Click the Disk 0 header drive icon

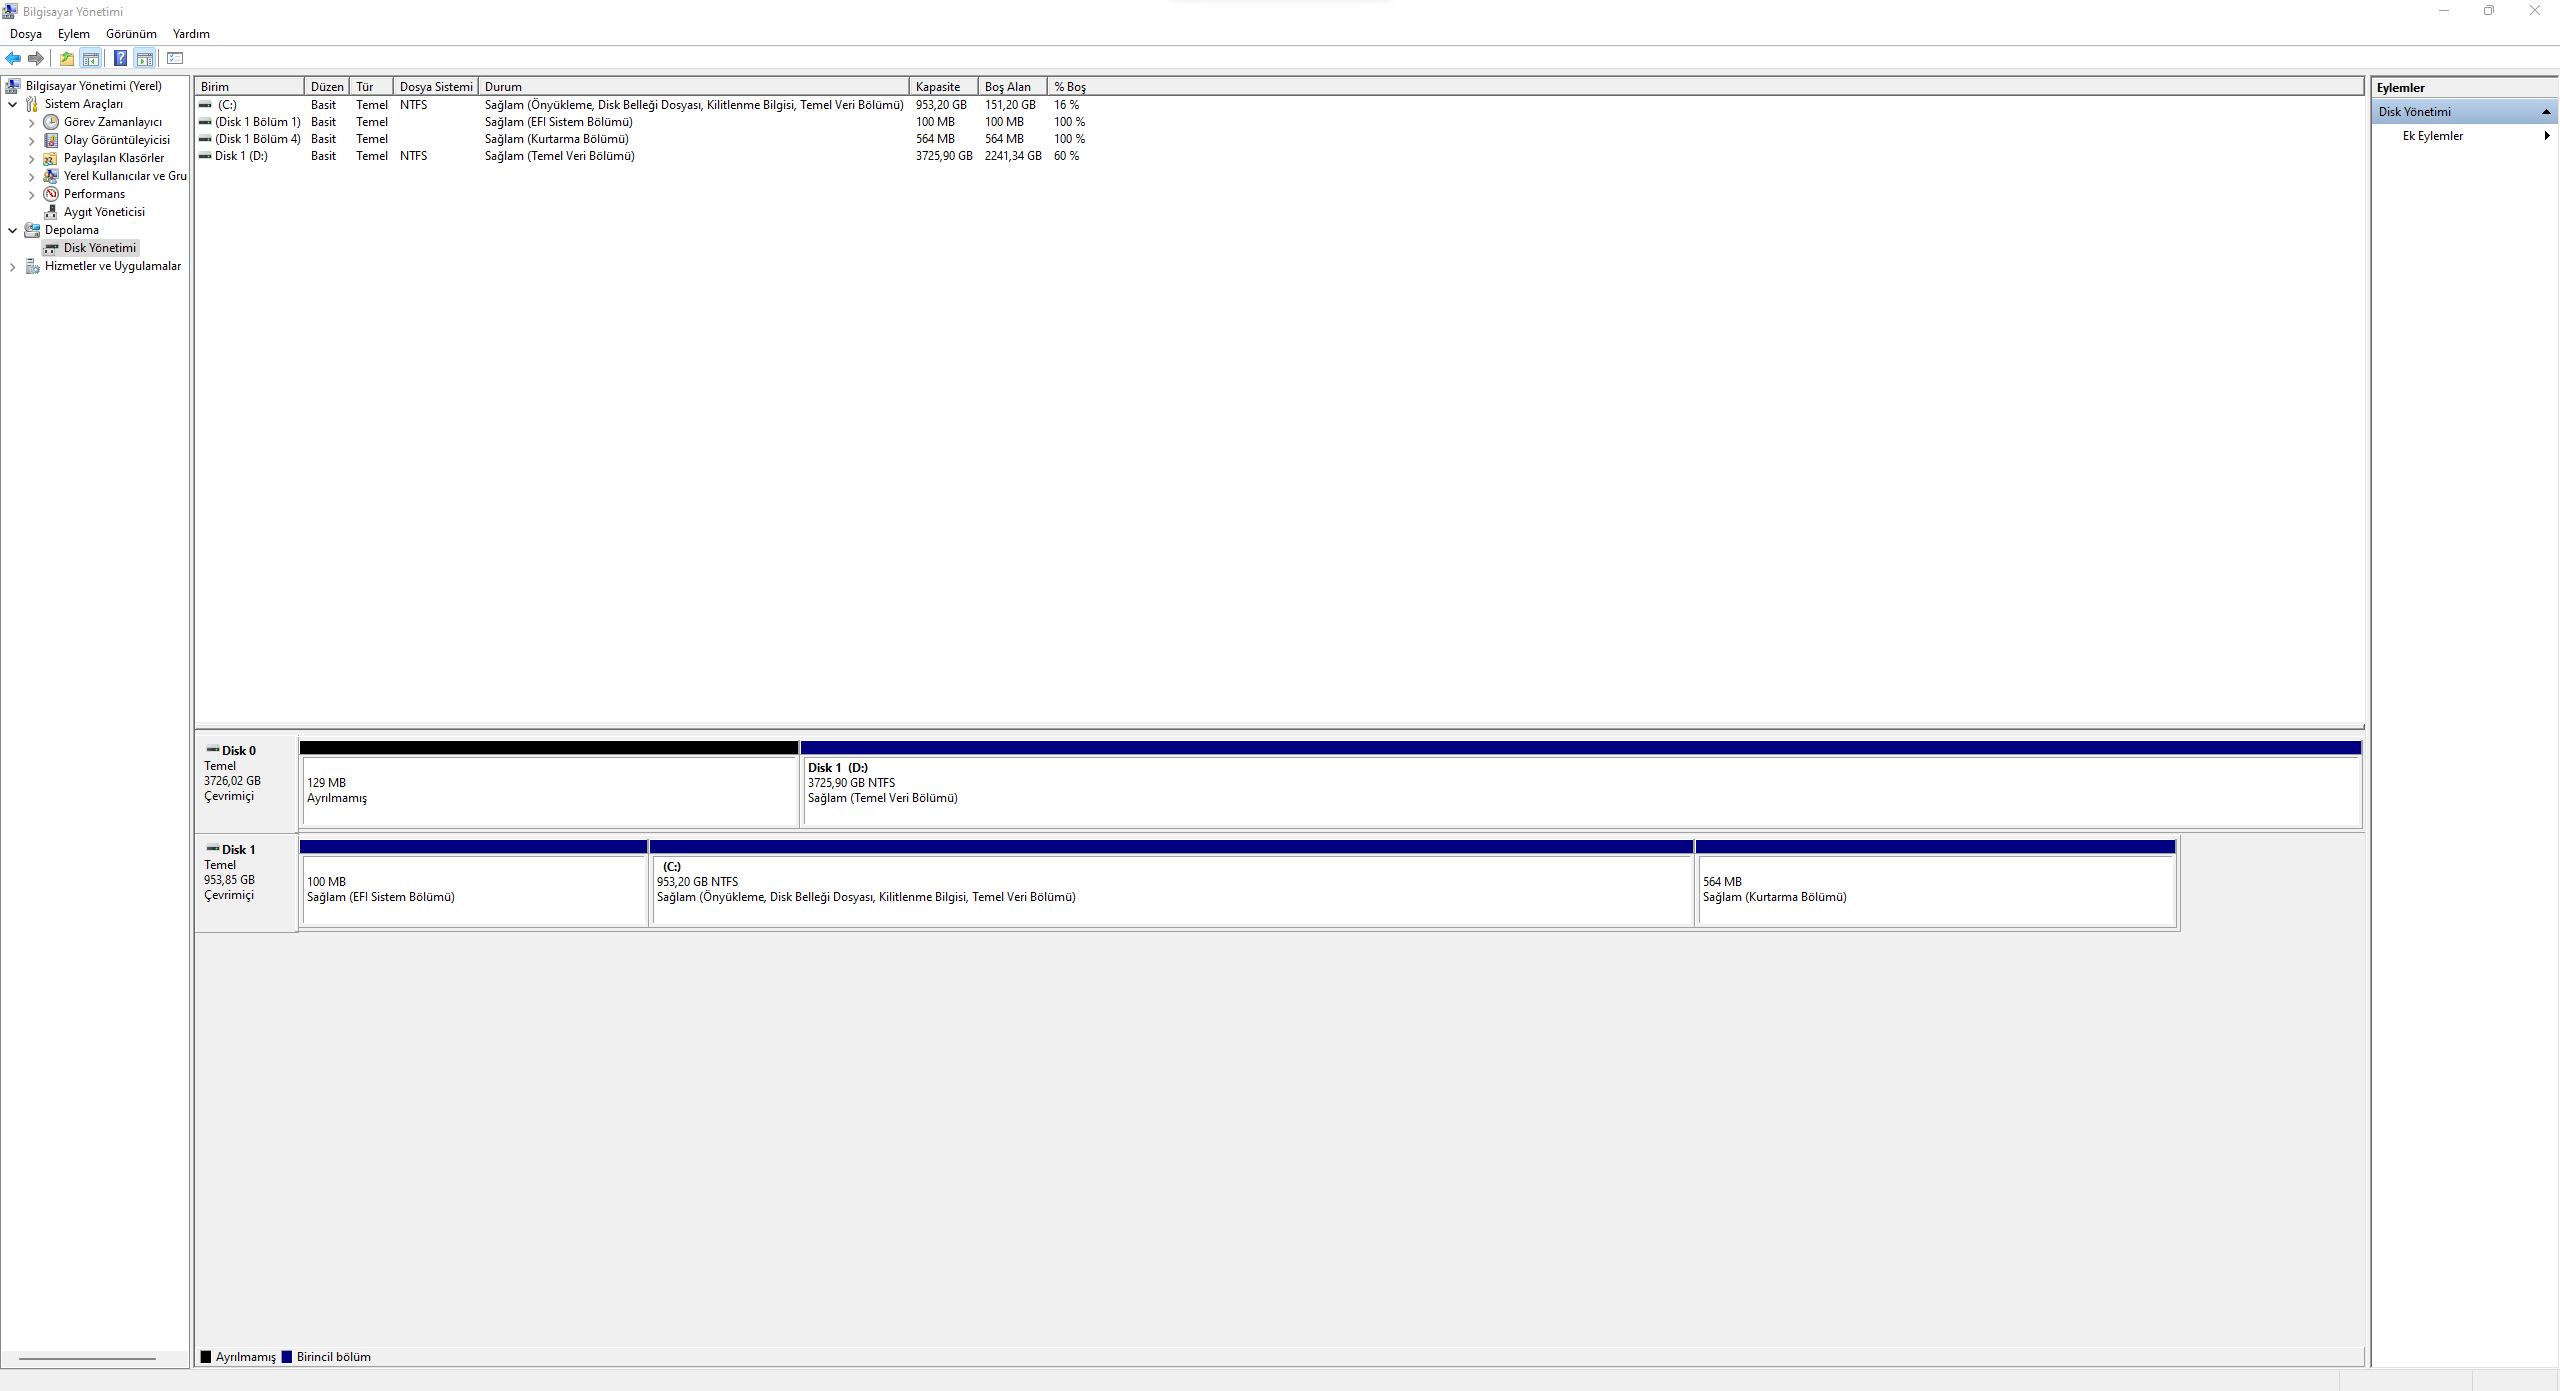[x=213, y=749]
